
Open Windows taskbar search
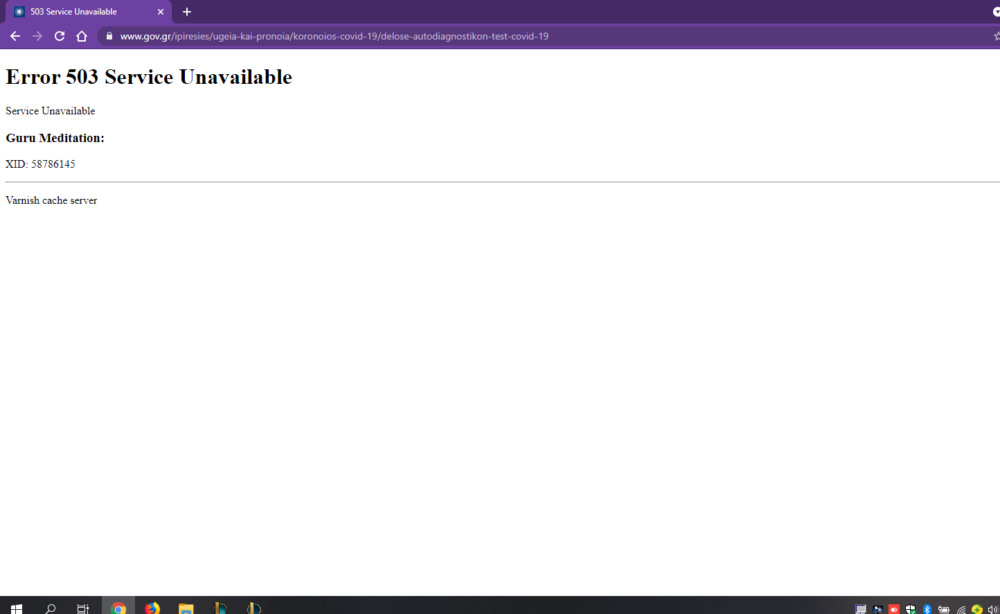pyautogui.click(x=50, y=607)
